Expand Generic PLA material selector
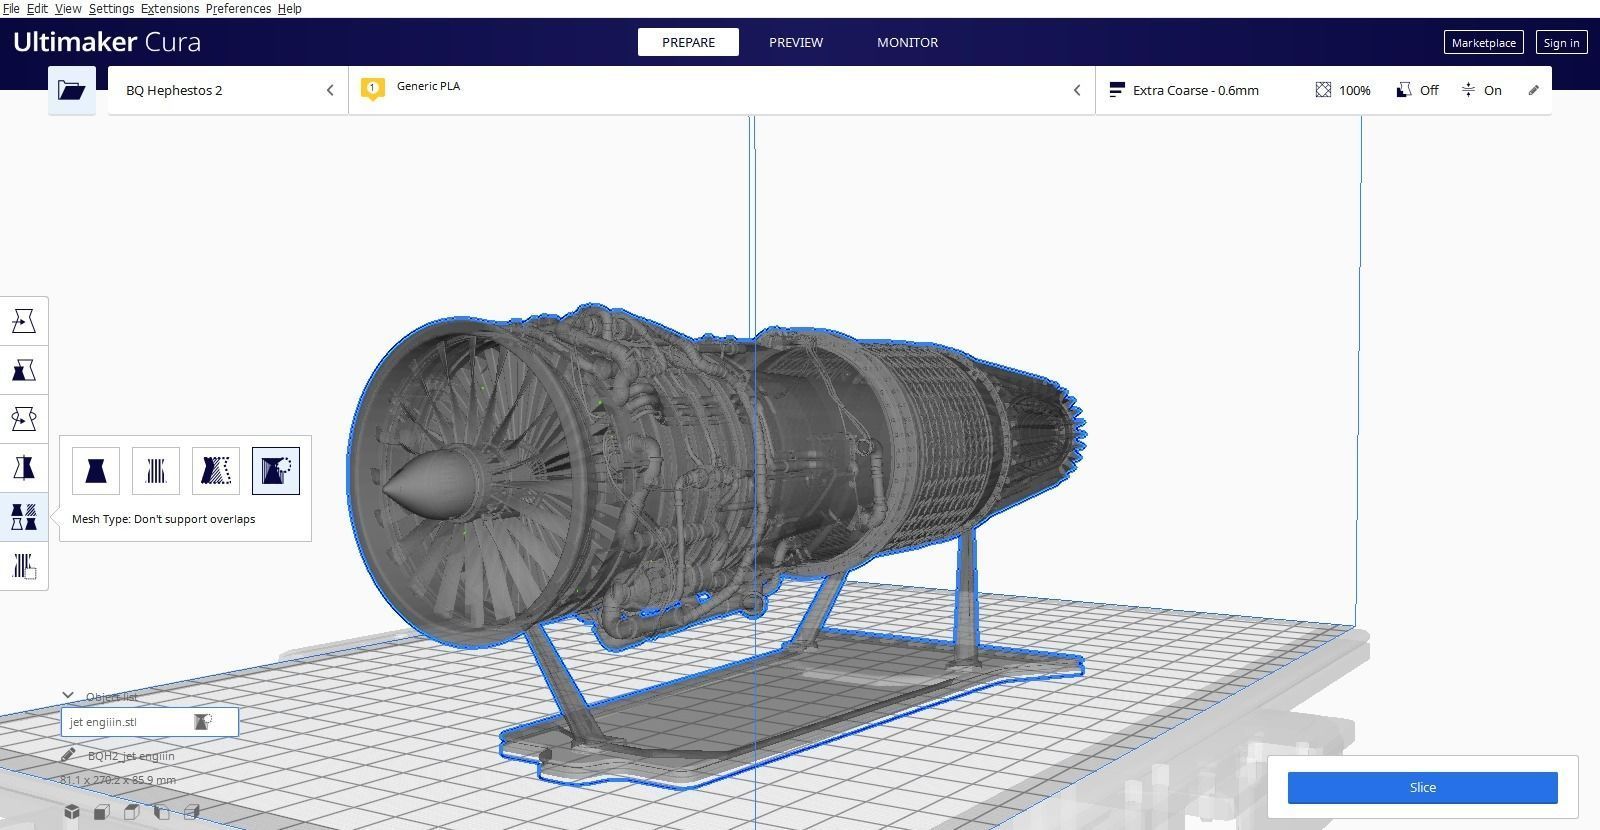Viewport: 1600px width, 830px height. (x=722, y=90)
